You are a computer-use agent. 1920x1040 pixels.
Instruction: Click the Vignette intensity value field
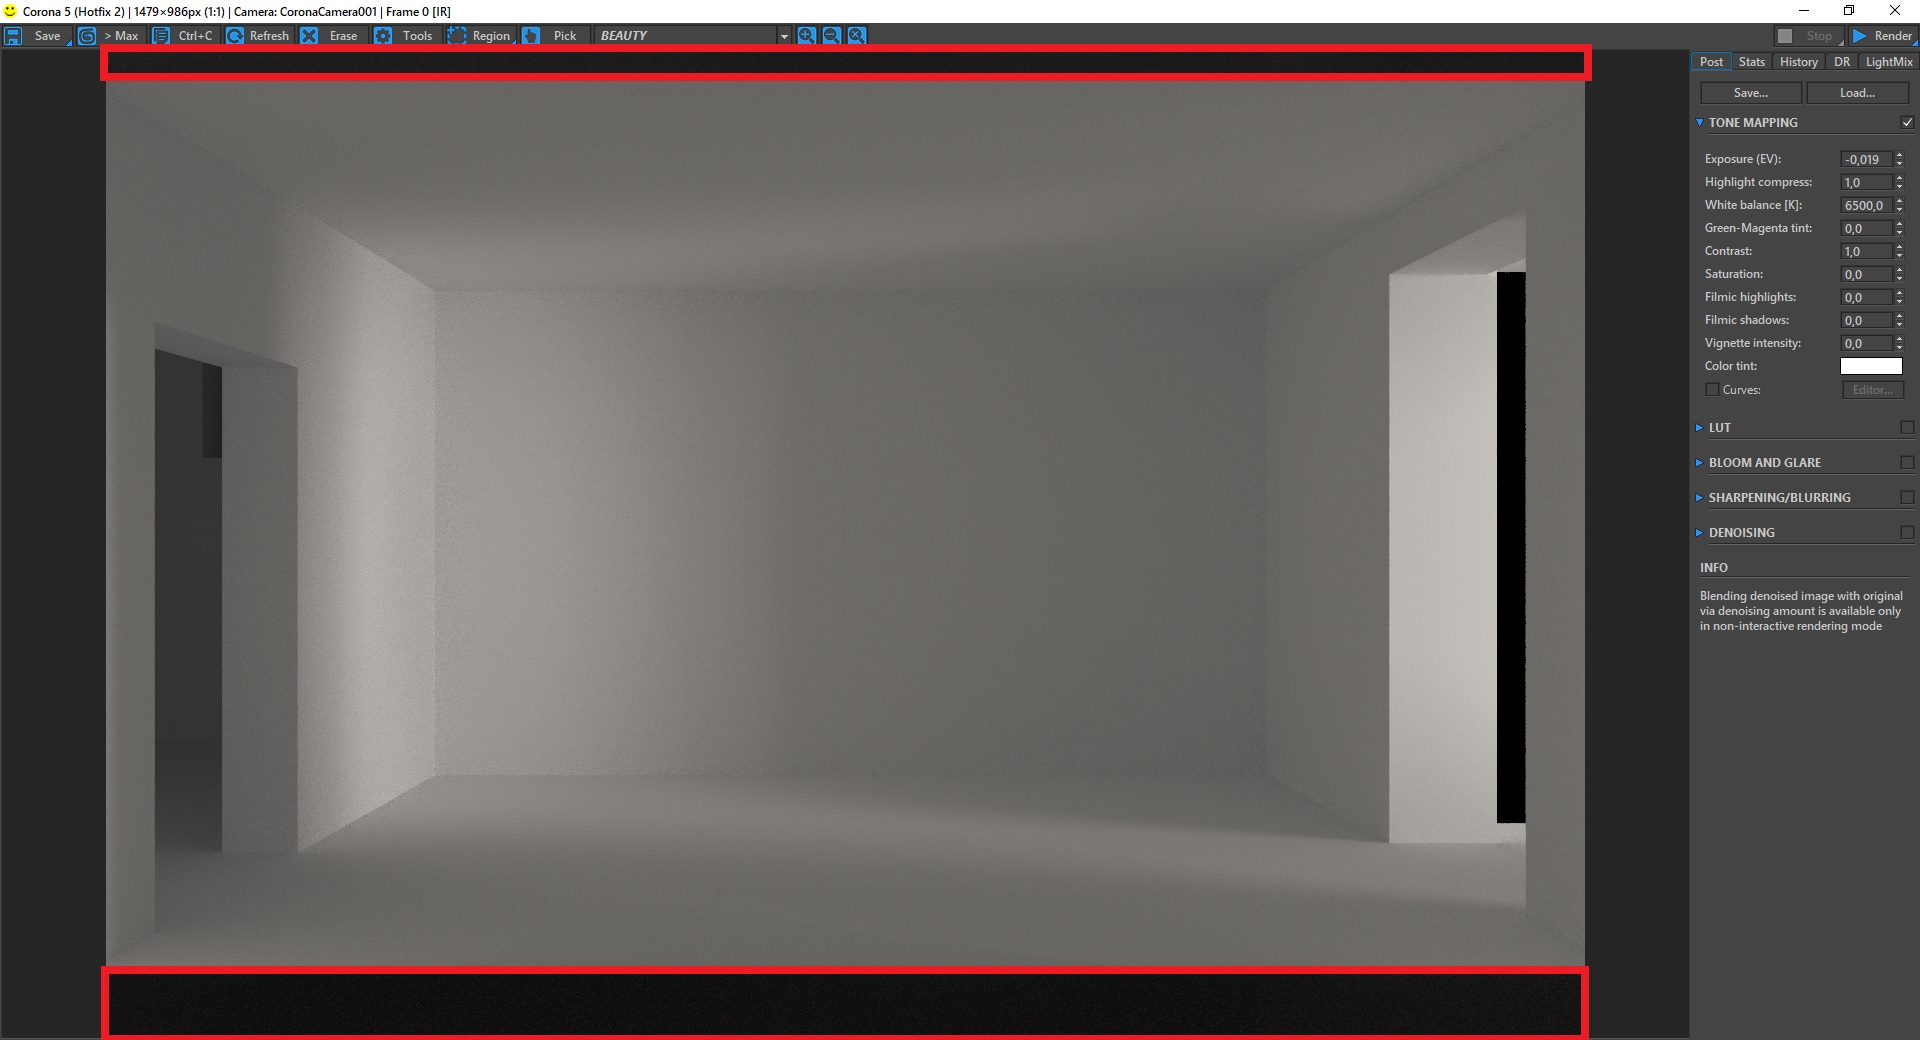(x=1866, y=343)
